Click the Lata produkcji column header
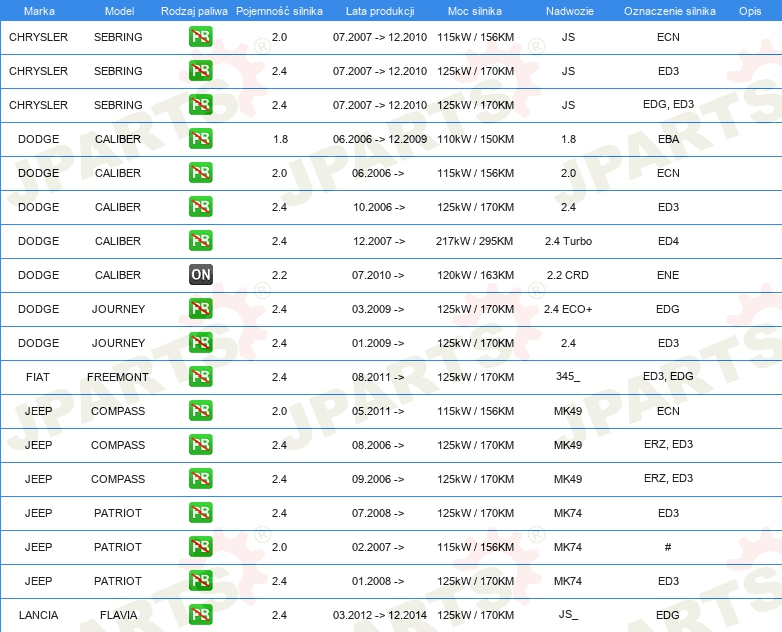Viewport: 782px width, 632px height. click(380, 11)
